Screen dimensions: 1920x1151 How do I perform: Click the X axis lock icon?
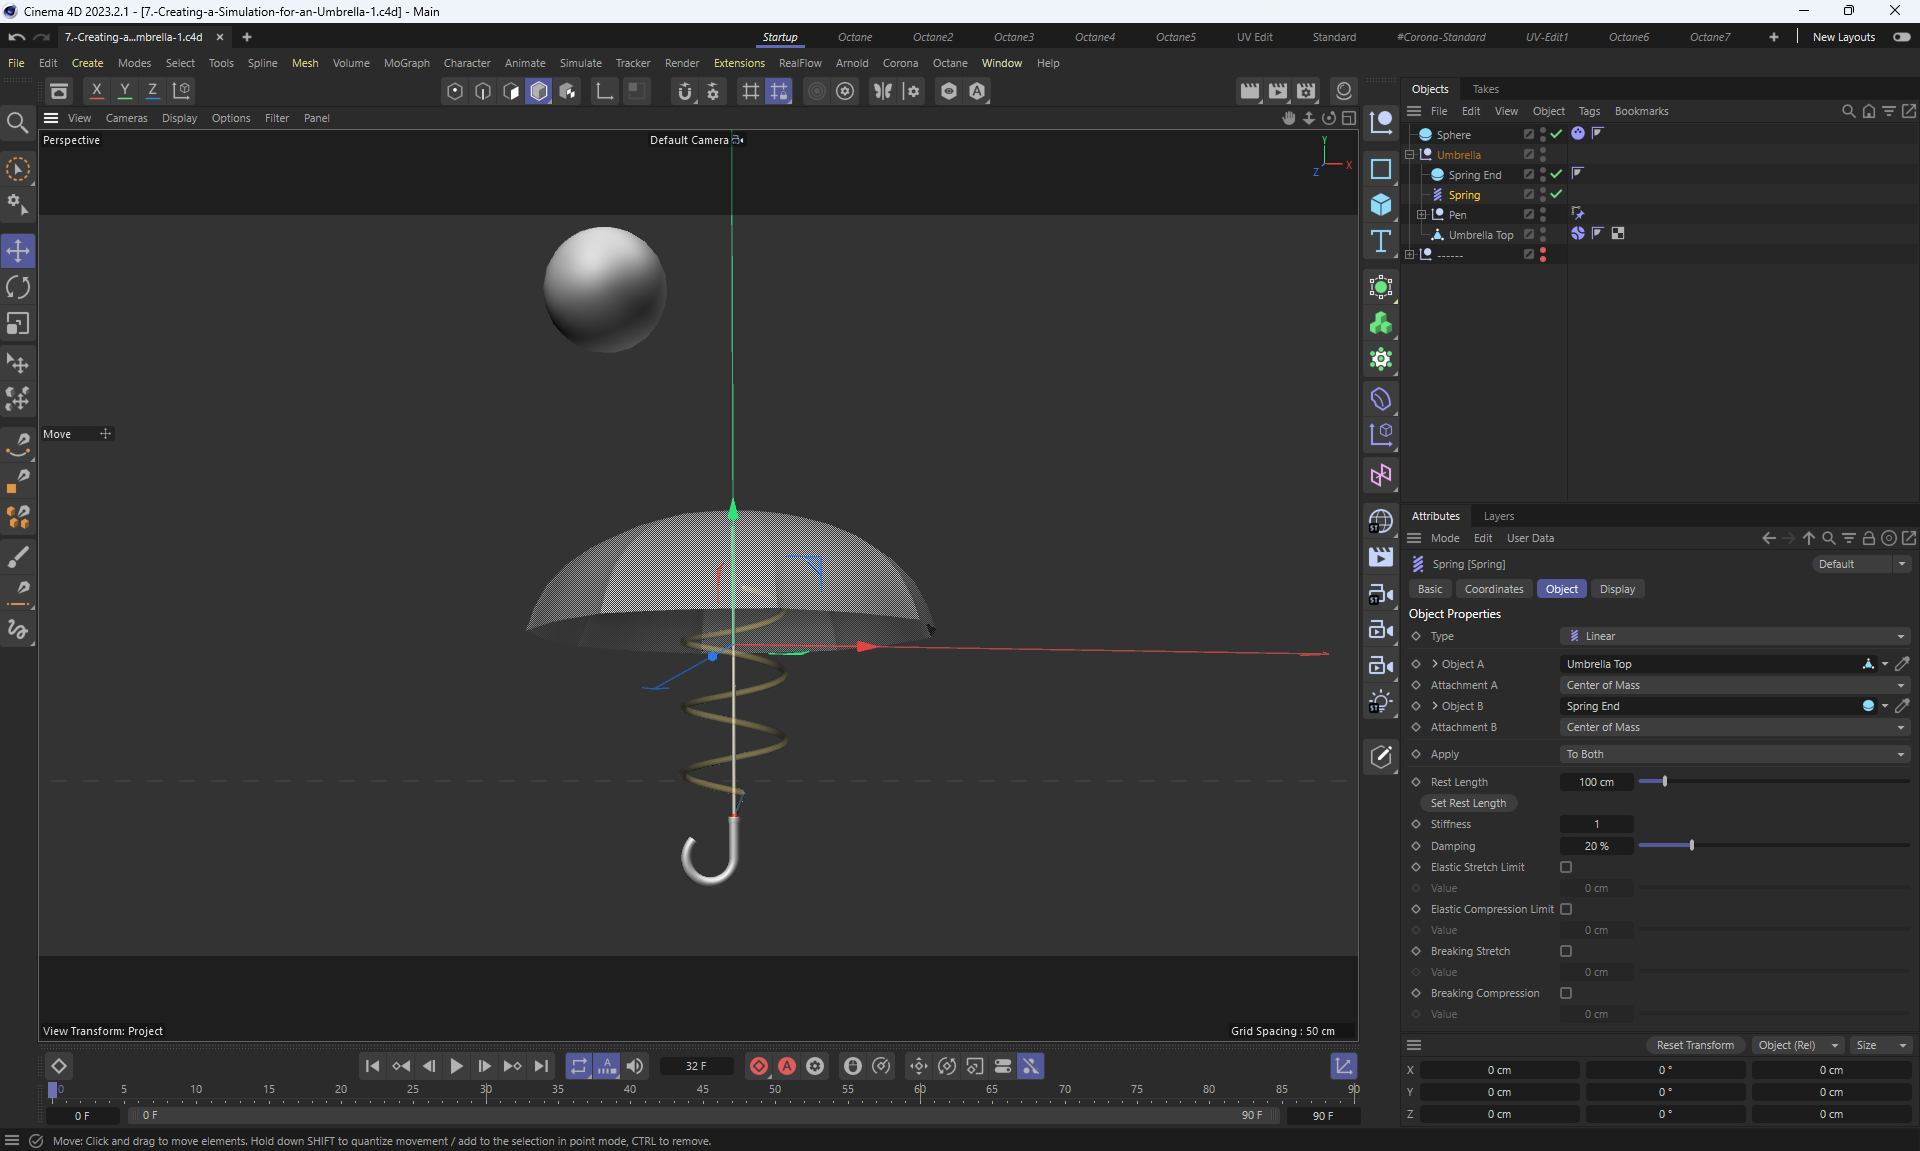click(x=96, y=90)
